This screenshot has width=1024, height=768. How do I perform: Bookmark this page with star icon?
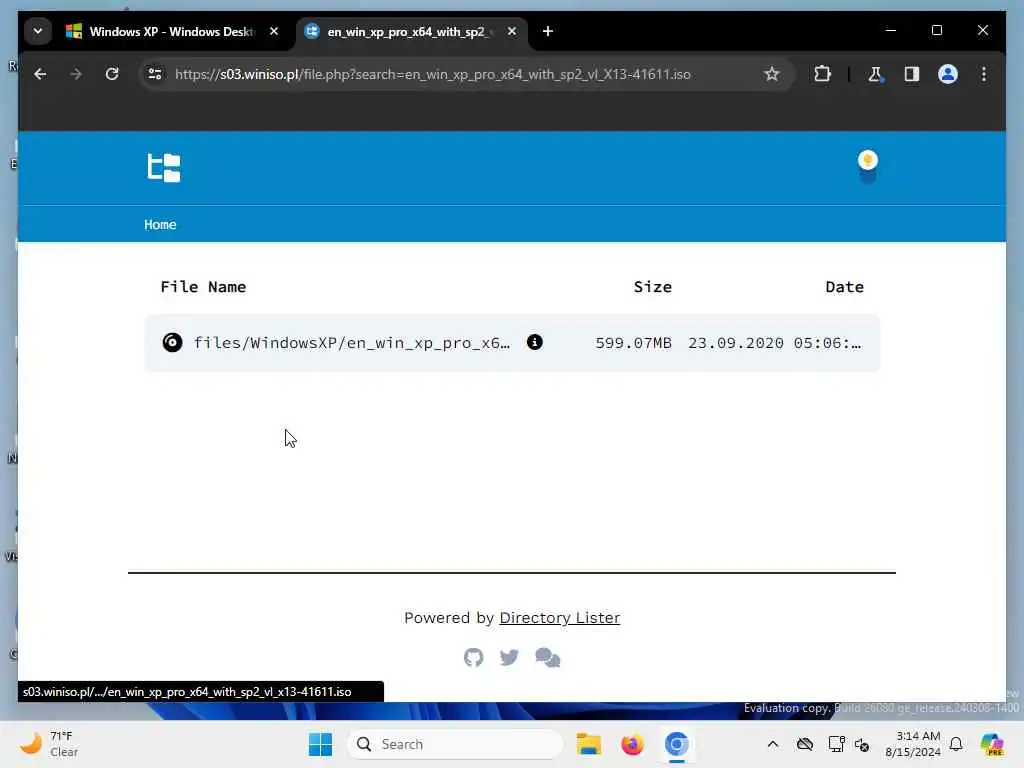[x=772, y=74]
